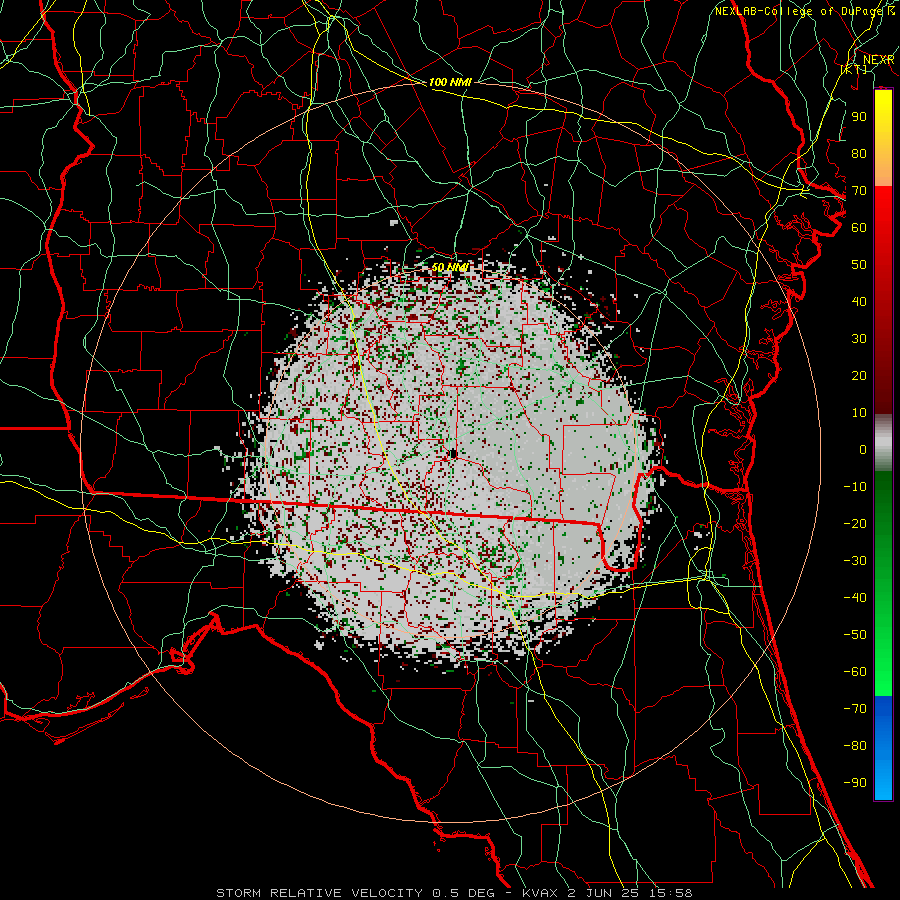Click the positive 20 value on velocity scale
Image resolution: width=900 pixels, height=900 pixels.
859,376
